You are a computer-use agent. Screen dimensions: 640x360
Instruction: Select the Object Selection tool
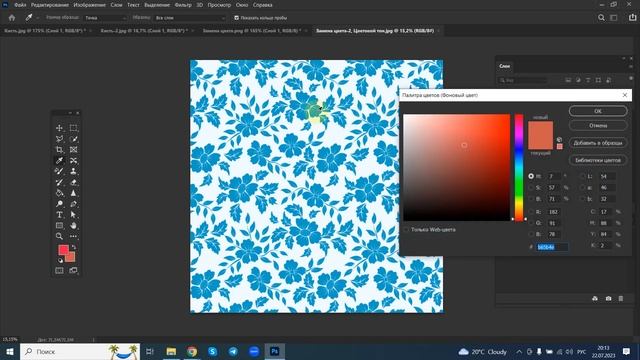[x=73, y=139]
